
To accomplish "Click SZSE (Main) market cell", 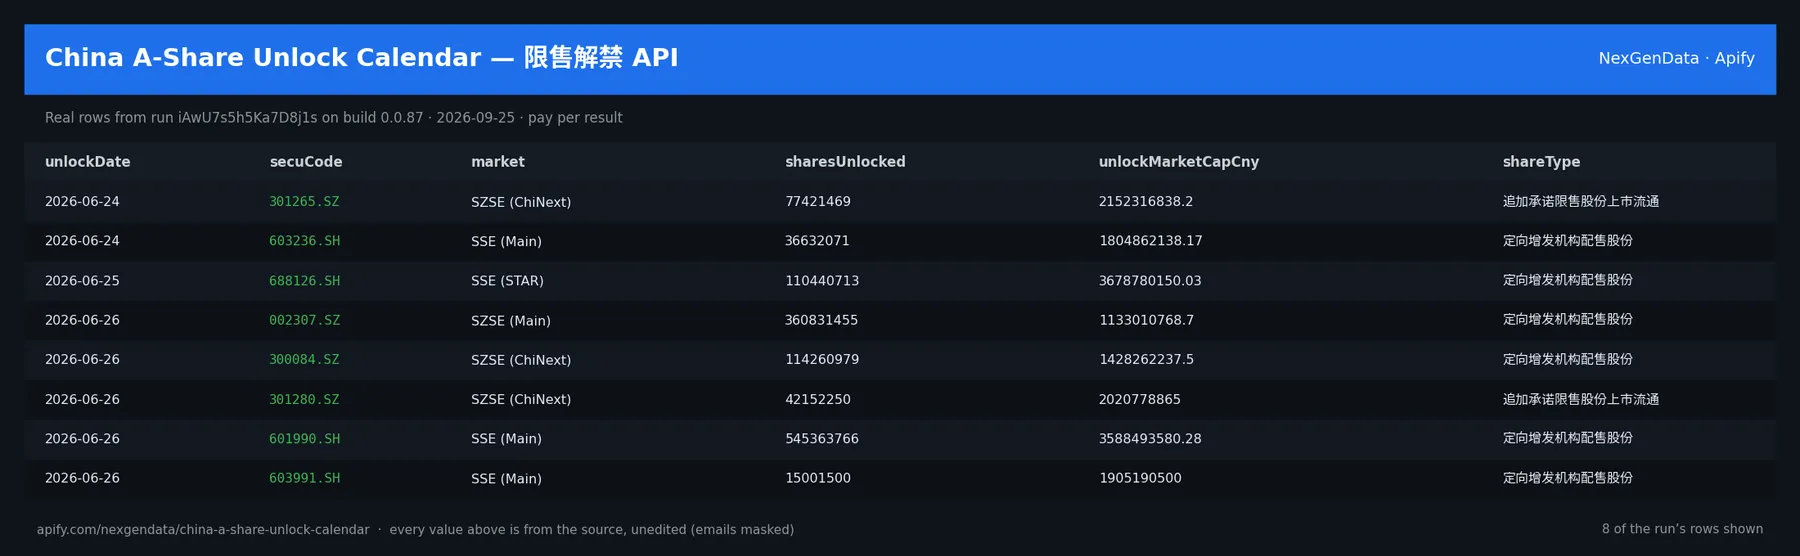I will click(x=511, y=321).
